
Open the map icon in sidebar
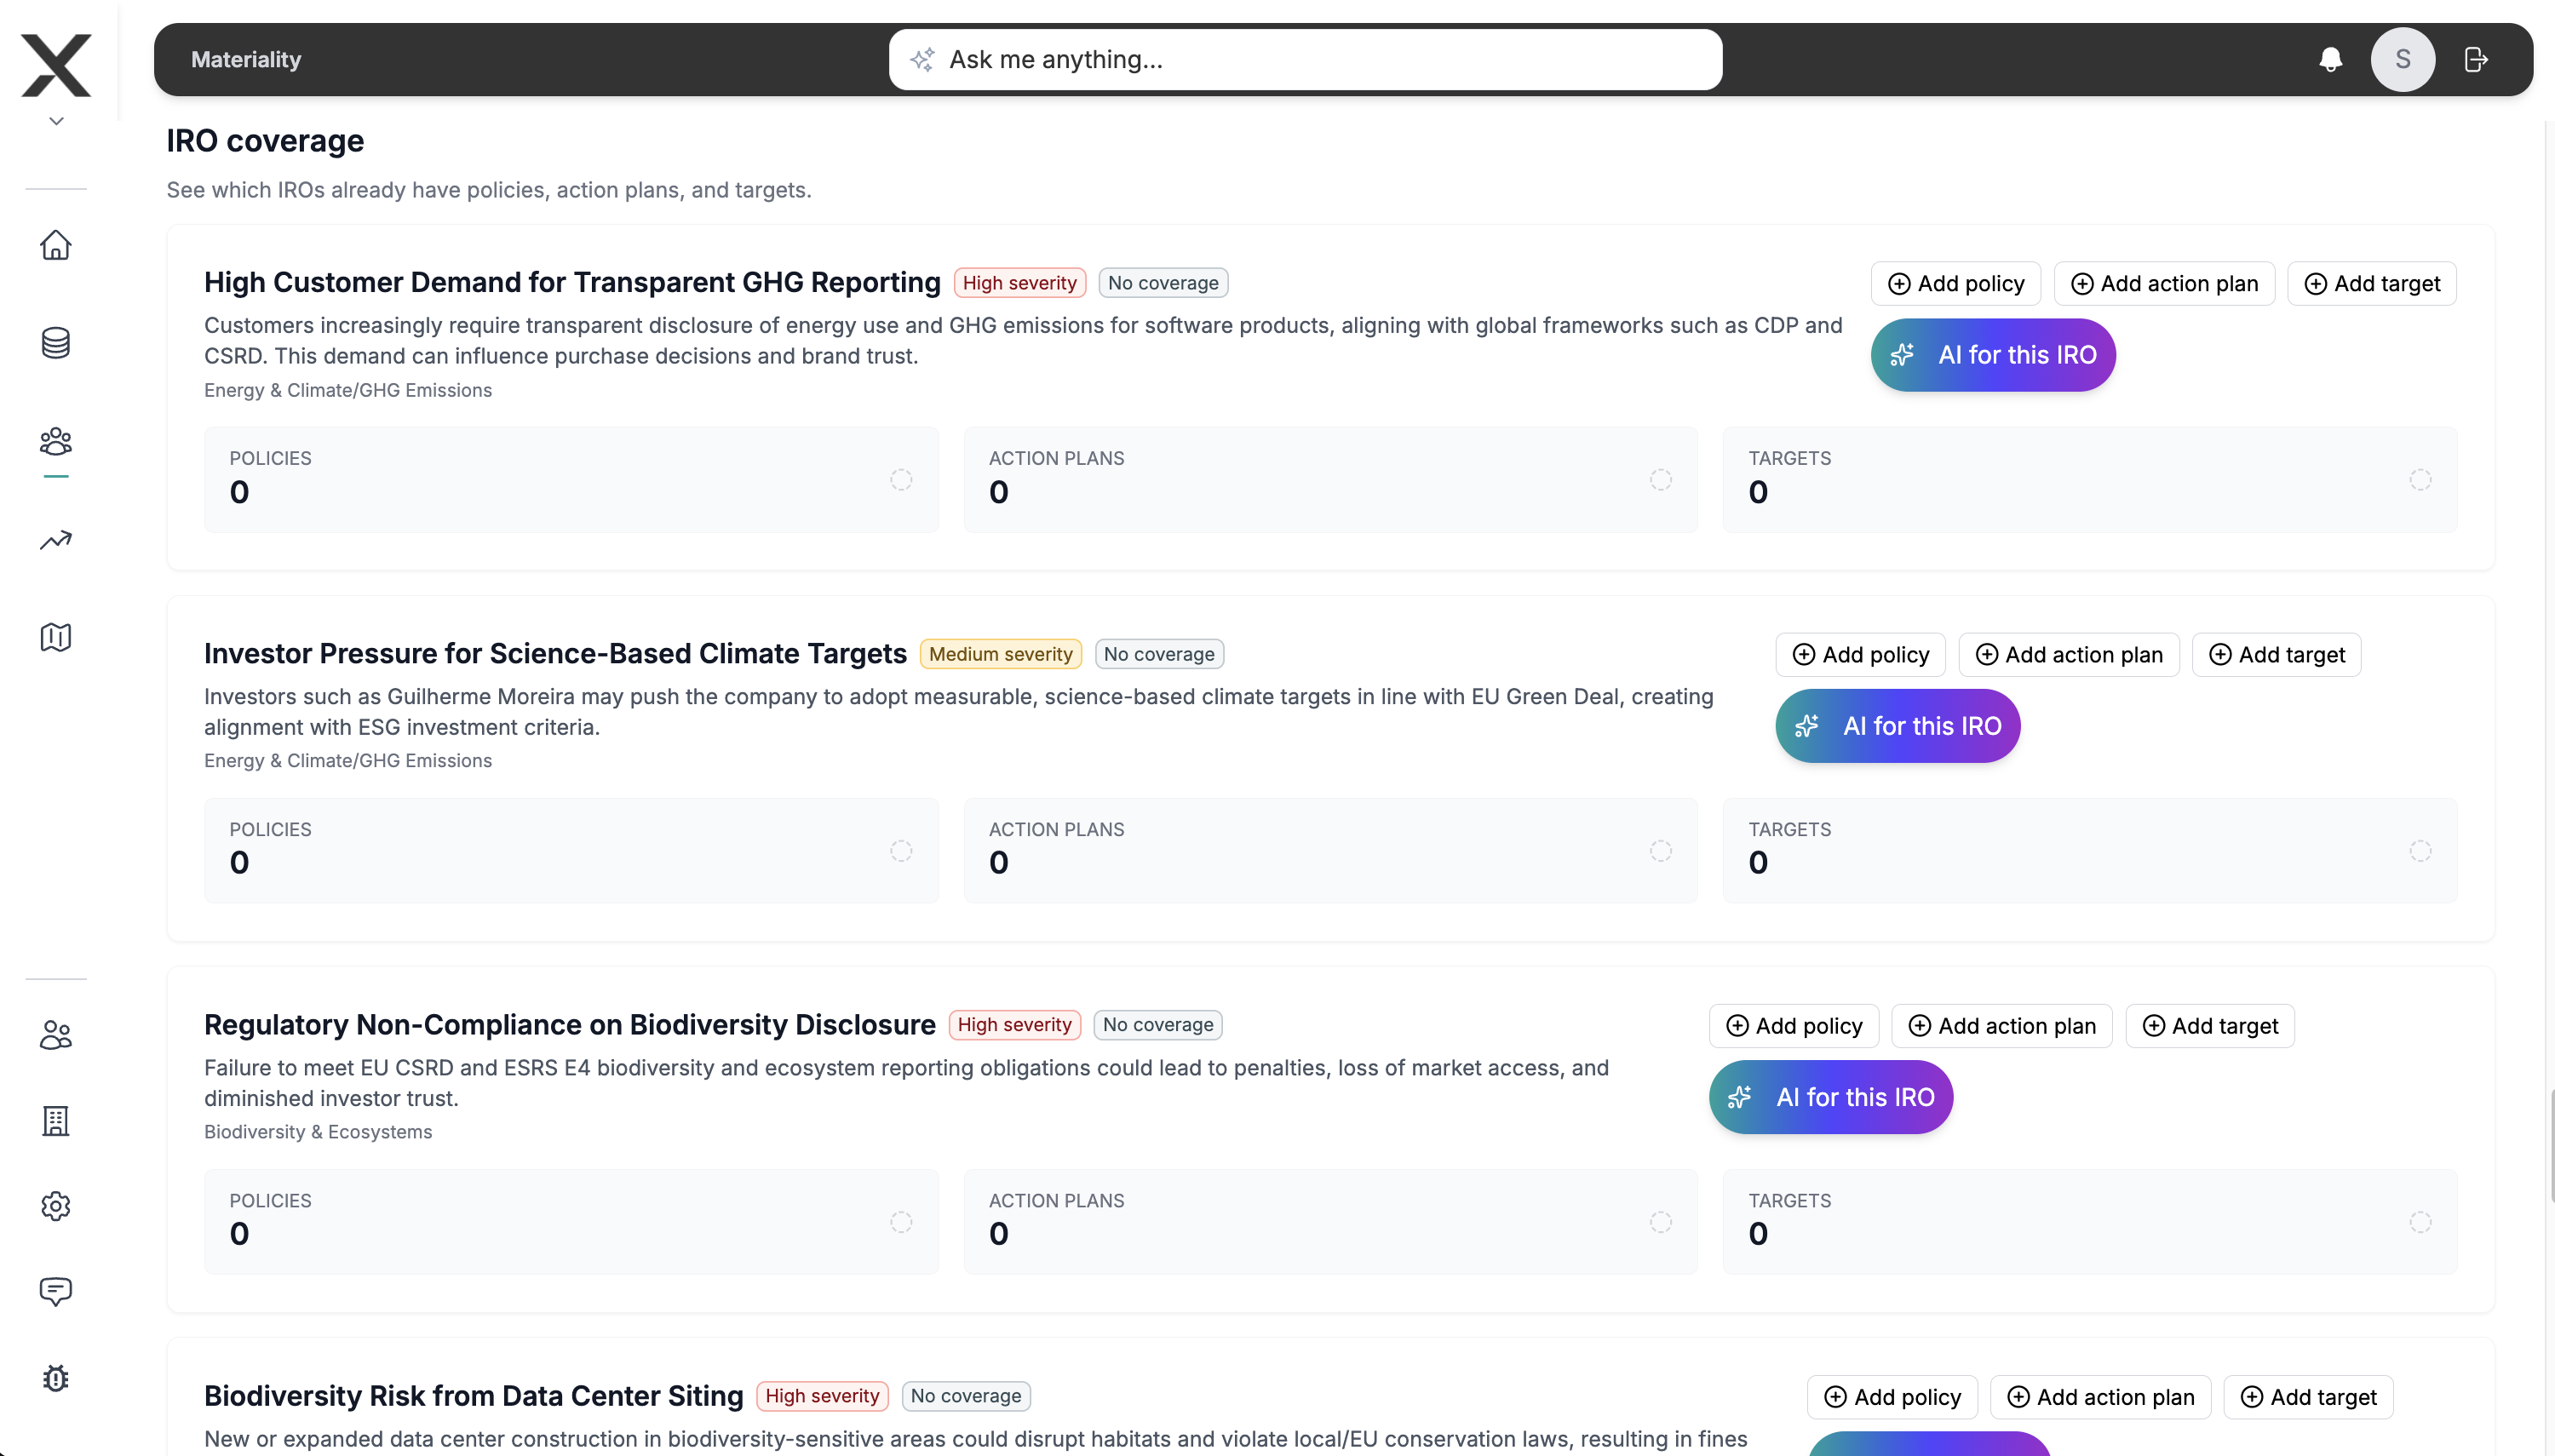click(x=56, y=637)
